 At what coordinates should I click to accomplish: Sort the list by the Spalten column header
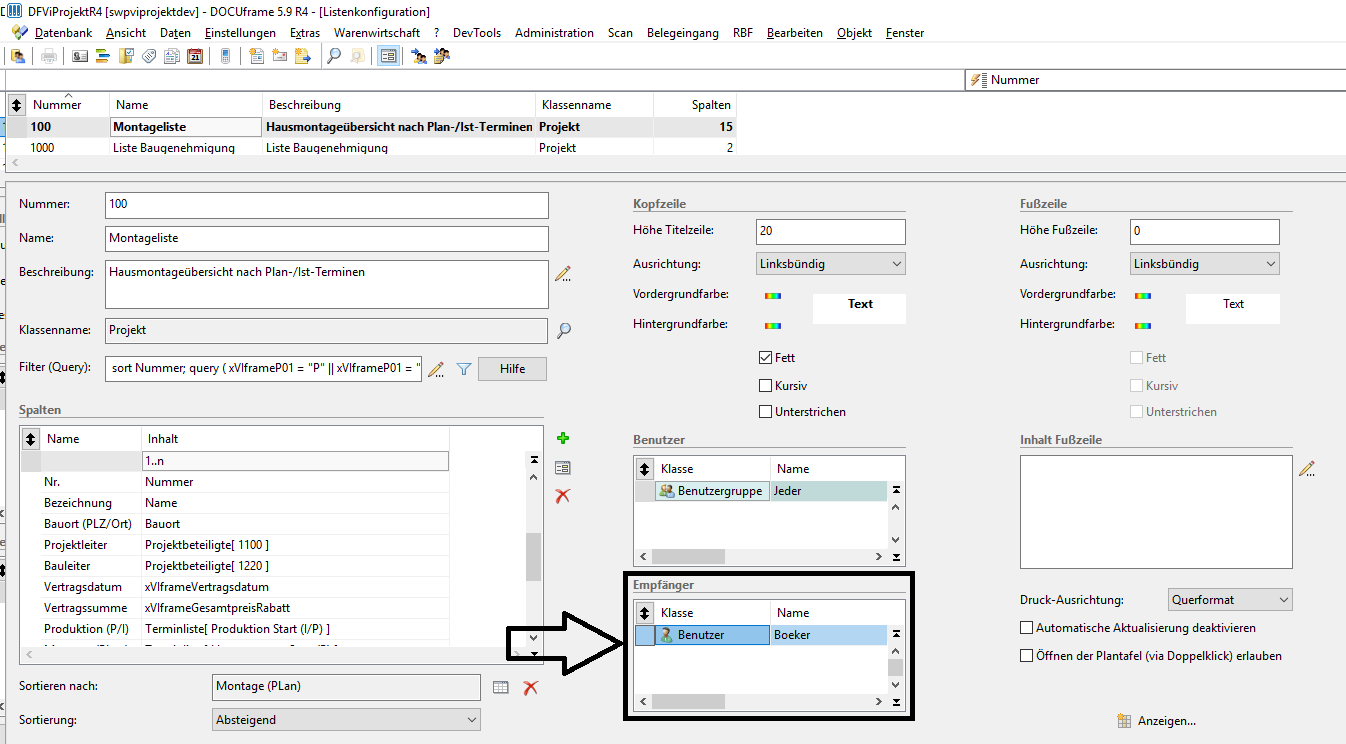coord(695,105)
